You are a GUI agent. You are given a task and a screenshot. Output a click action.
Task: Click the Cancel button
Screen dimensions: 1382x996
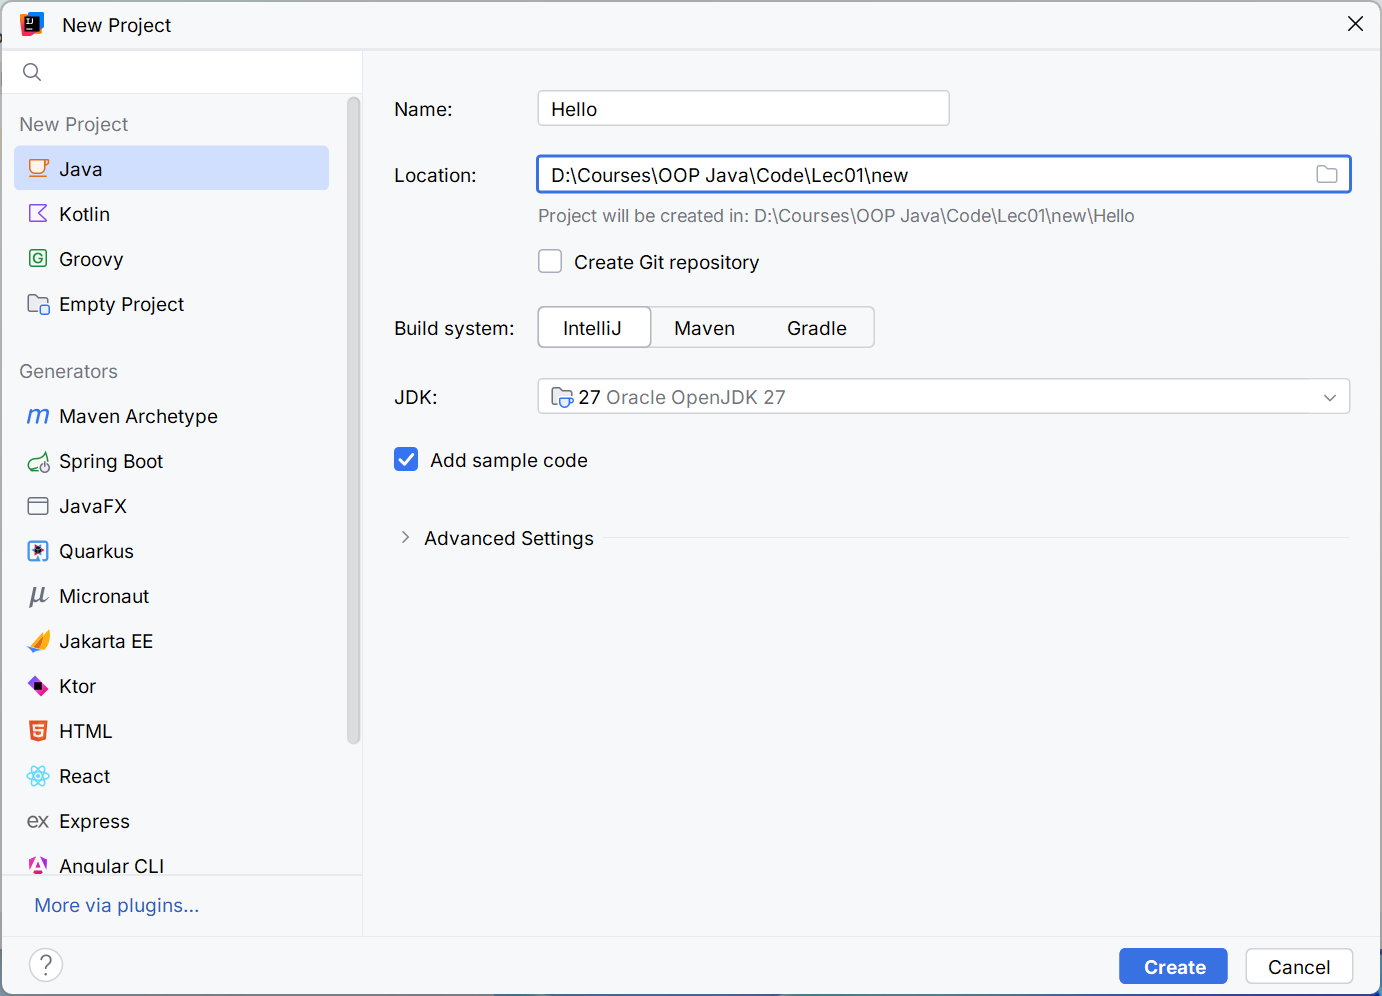pyautogui.click(x=1299, y=966)
